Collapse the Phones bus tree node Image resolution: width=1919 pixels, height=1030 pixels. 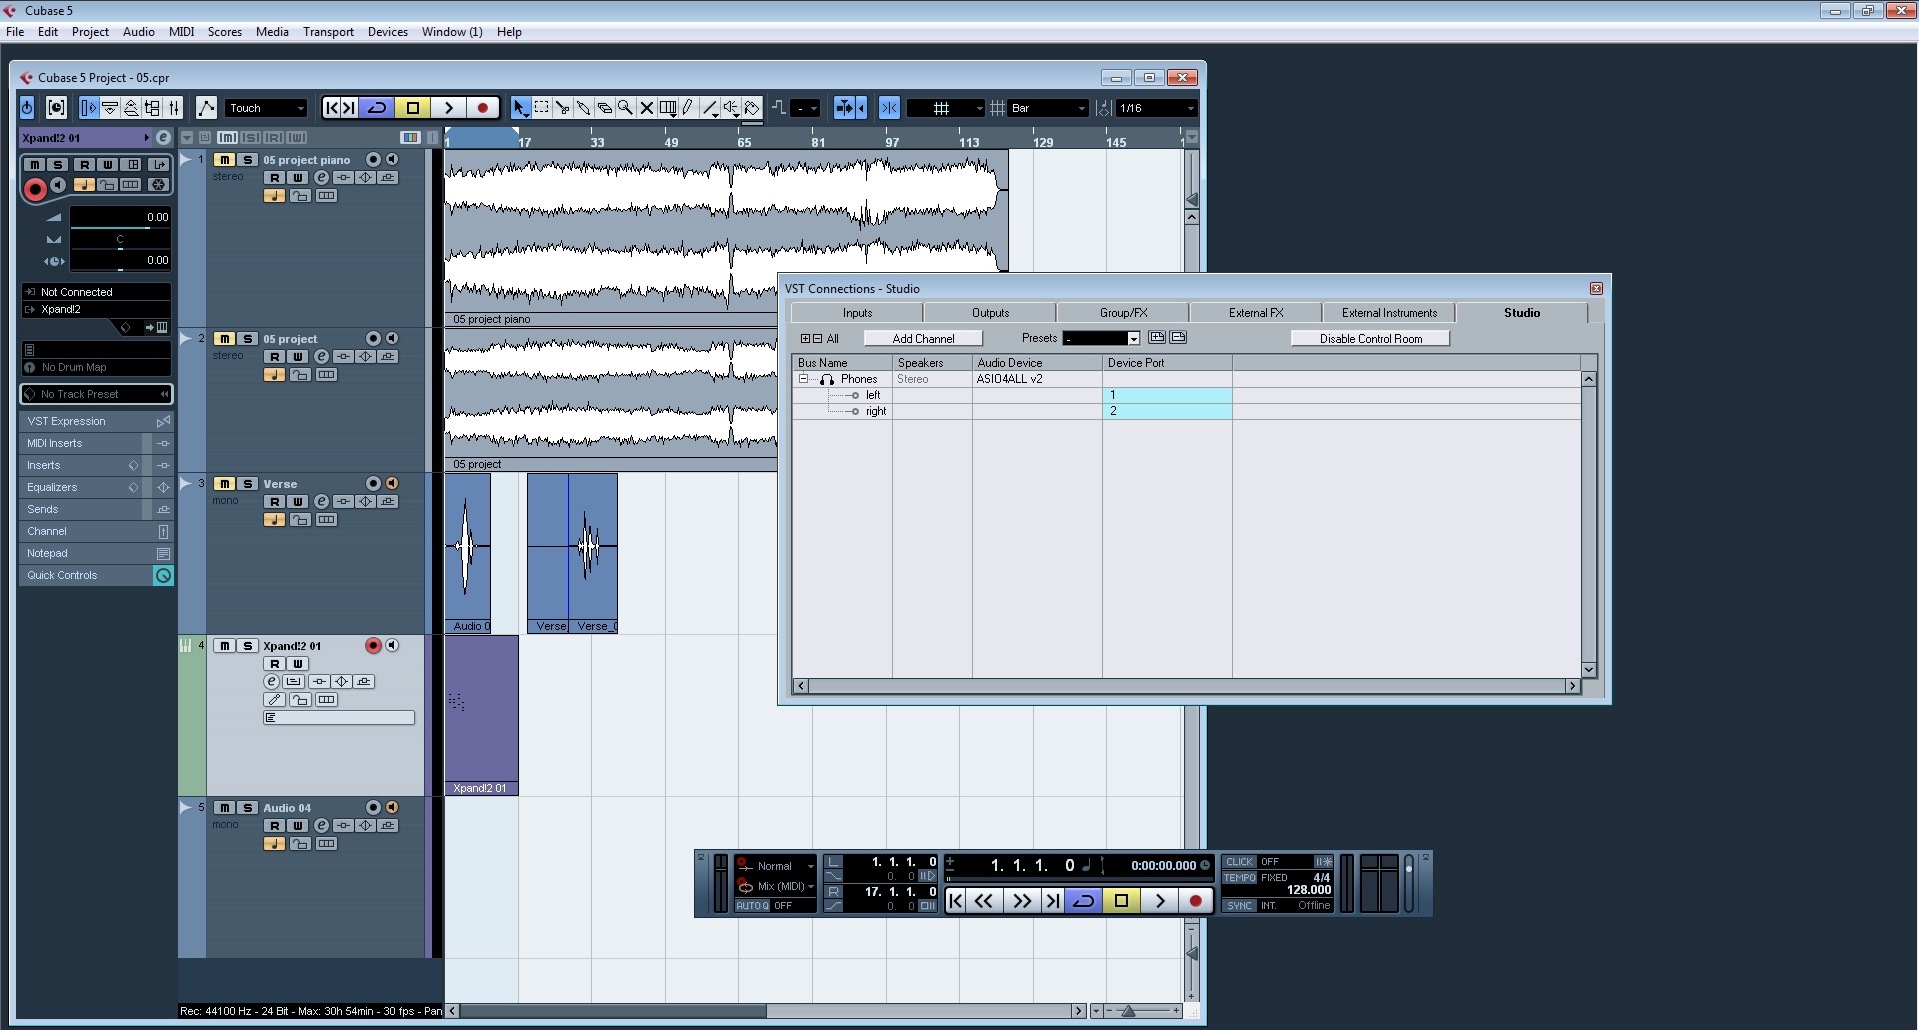(x=803, y=379)
